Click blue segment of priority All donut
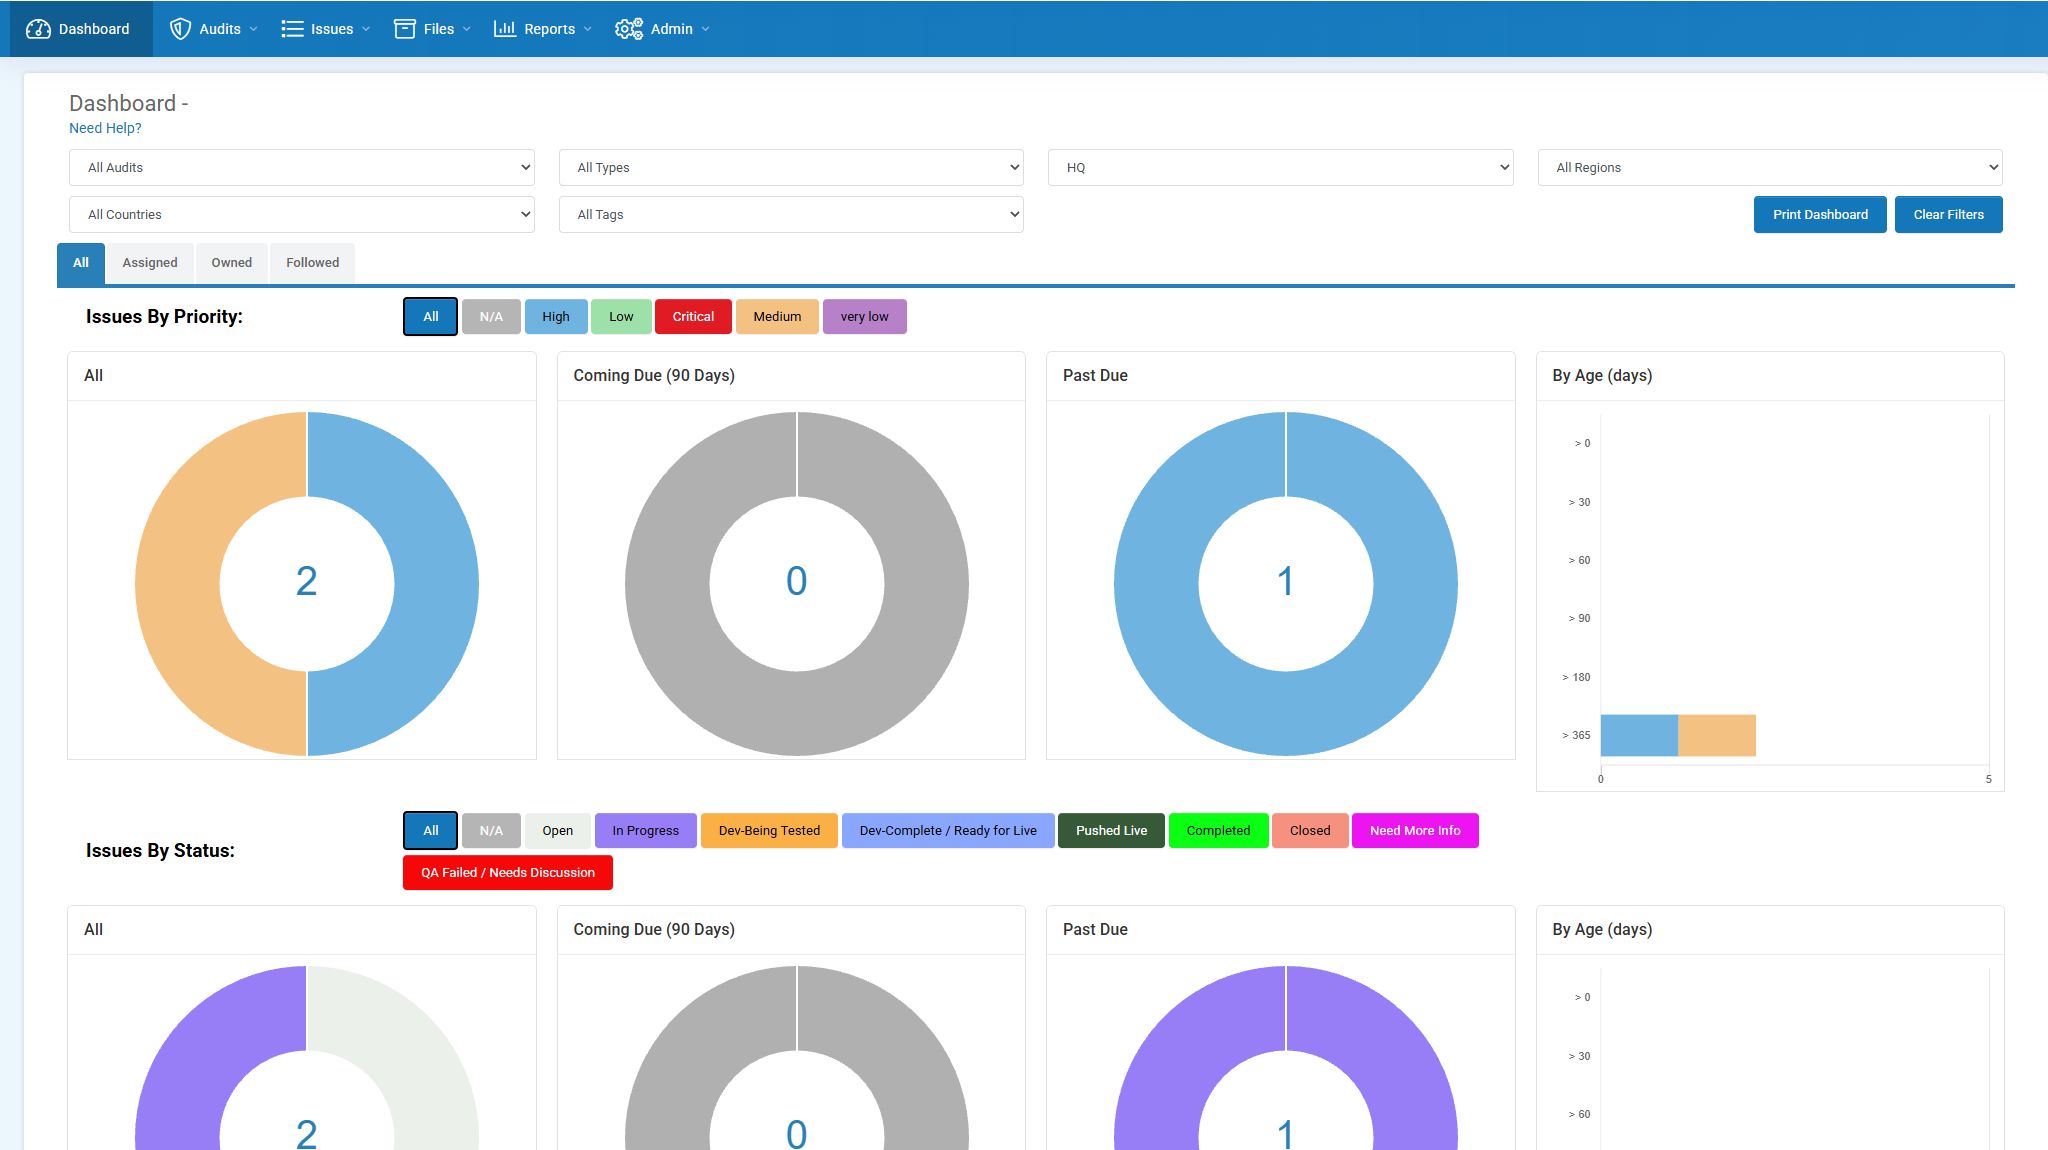 click(x=436, y=584)
